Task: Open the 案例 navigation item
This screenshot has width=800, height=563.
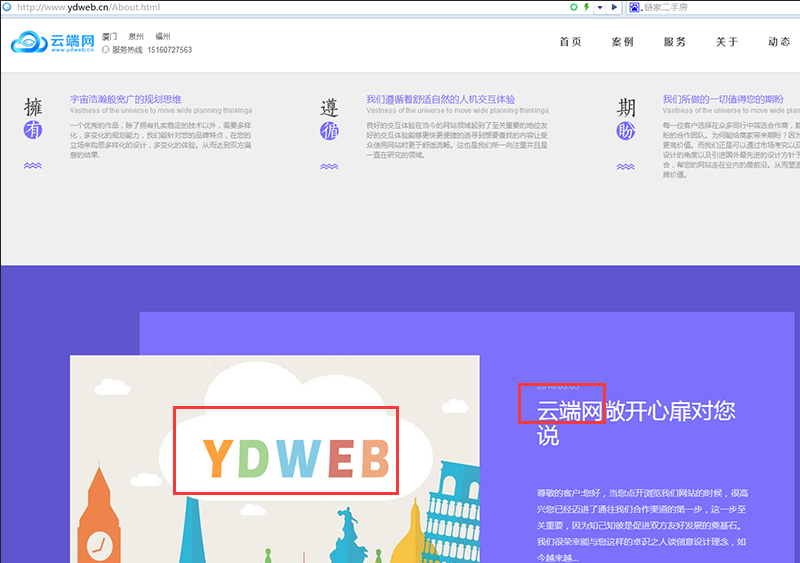Action: pos(622,42)
